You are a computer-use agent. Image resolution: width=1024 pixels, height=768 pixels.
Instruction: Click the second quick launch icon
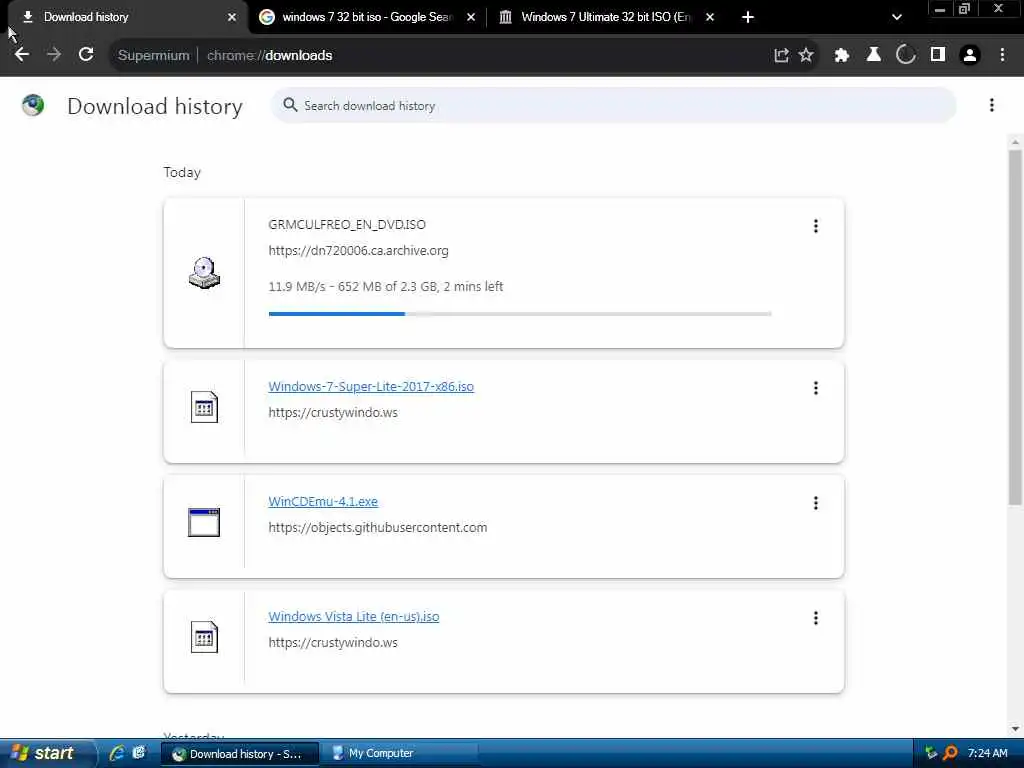tap(139, 753)
